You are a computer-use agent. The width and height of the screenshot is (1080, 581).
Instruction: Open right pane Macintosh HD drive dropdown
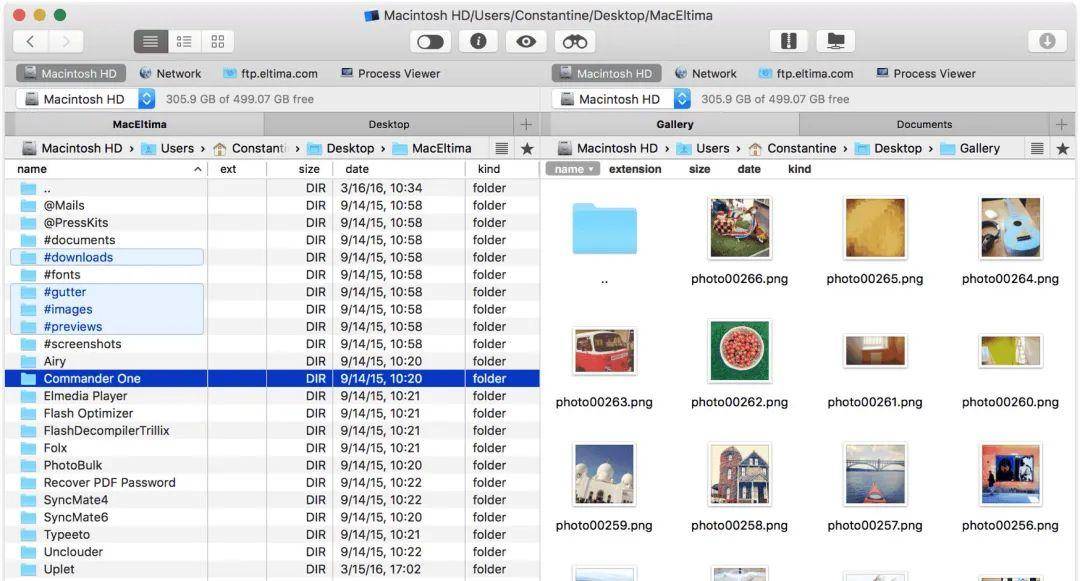621,99
